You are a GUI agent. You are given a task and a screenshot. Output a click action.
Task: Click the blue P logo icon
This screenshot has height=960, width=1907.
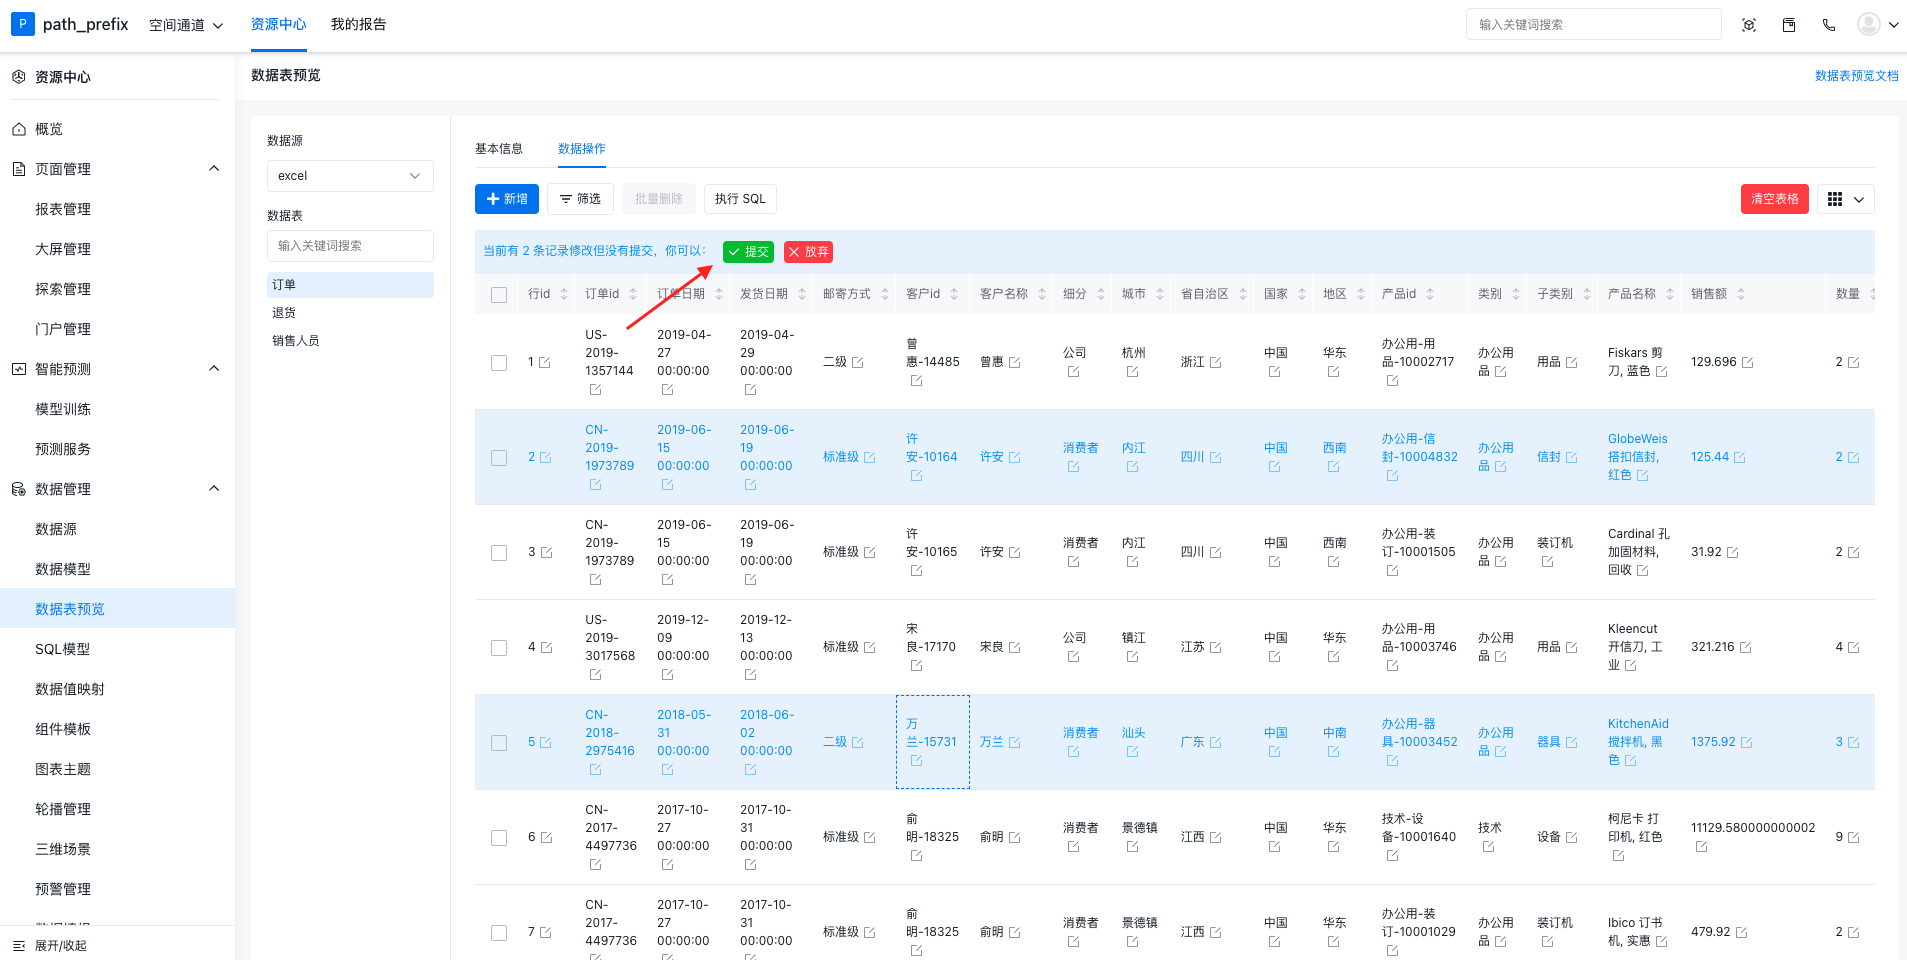click(22, 24)
